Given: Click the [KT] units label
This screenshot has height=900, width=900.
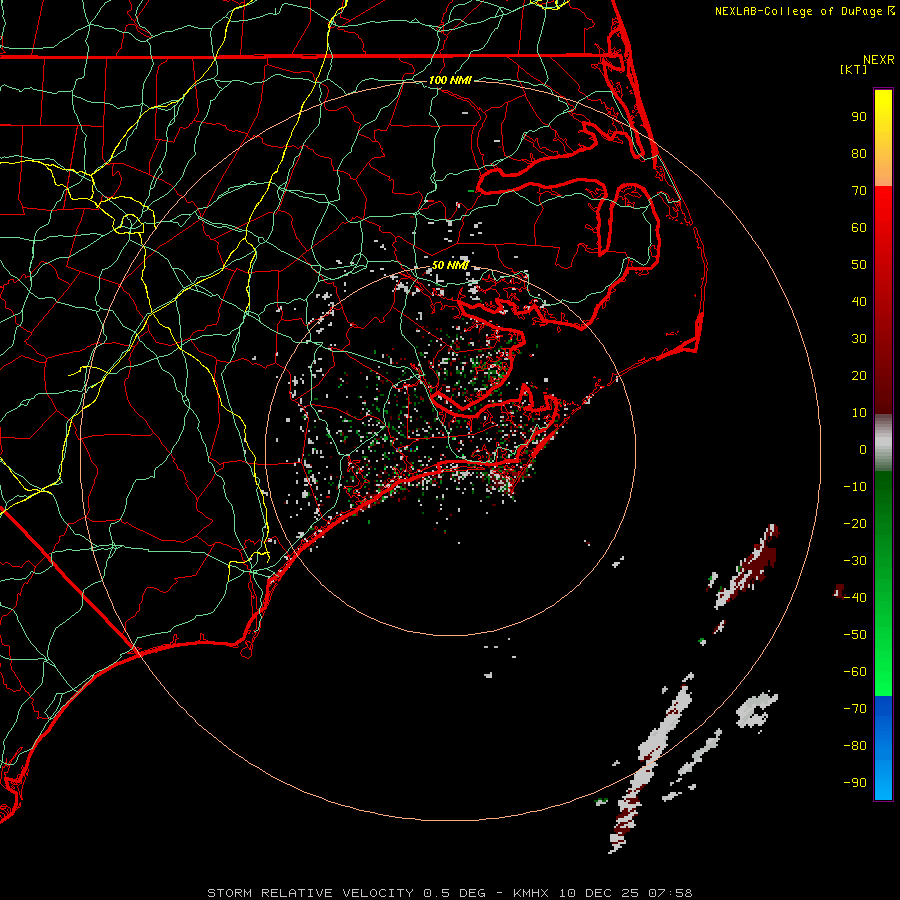Looking at the screenshot, I should [x=854, y=70].
